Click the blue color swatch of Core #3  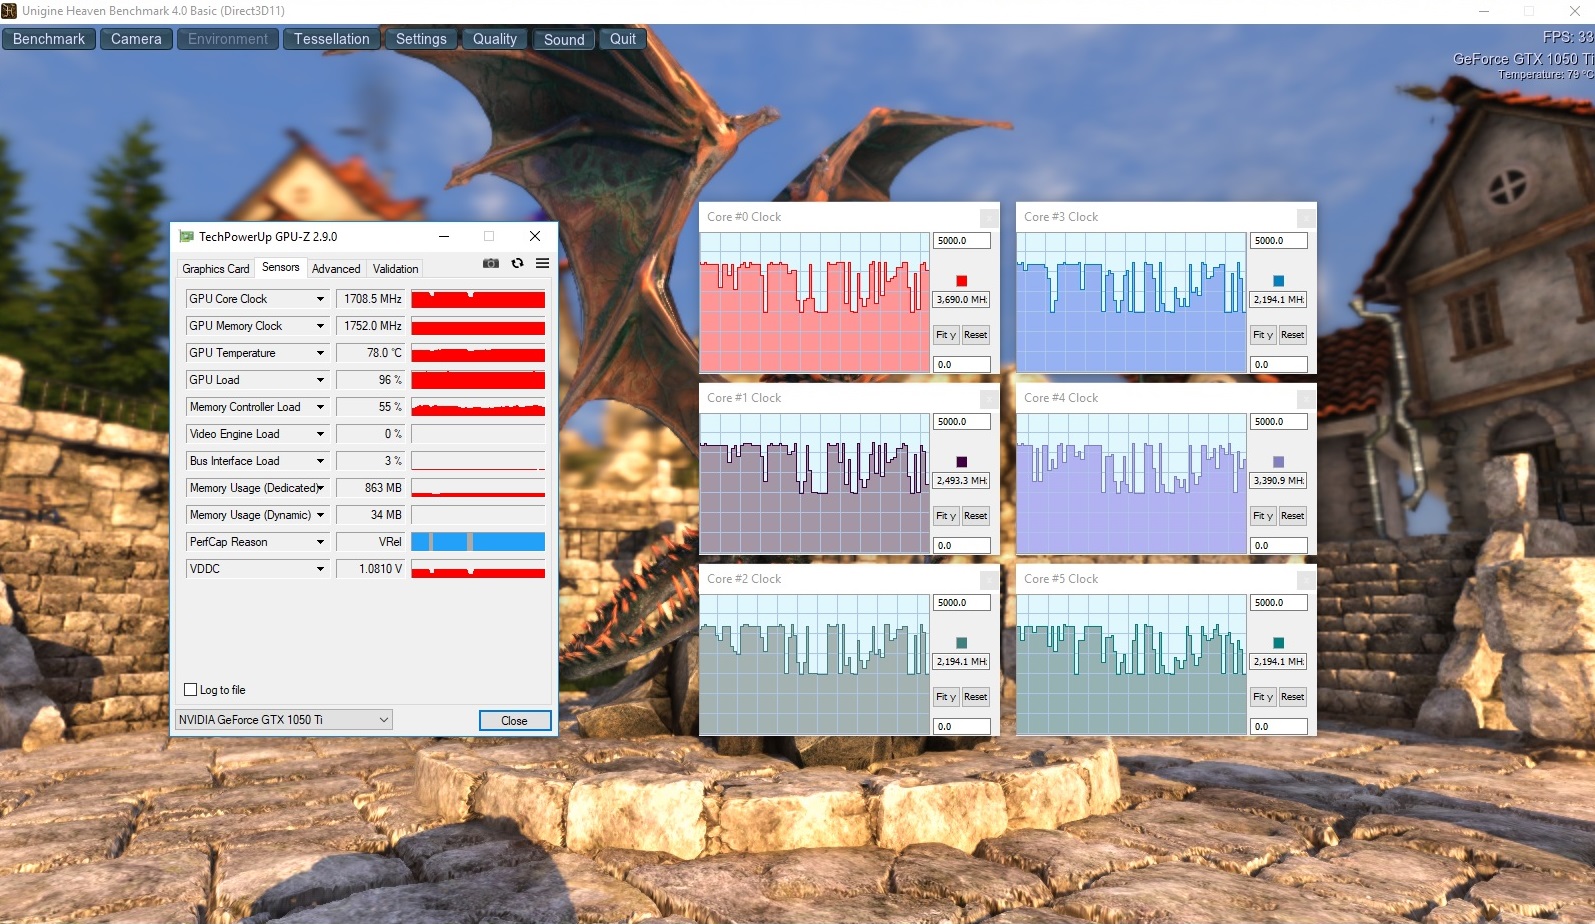[1278, 281]
